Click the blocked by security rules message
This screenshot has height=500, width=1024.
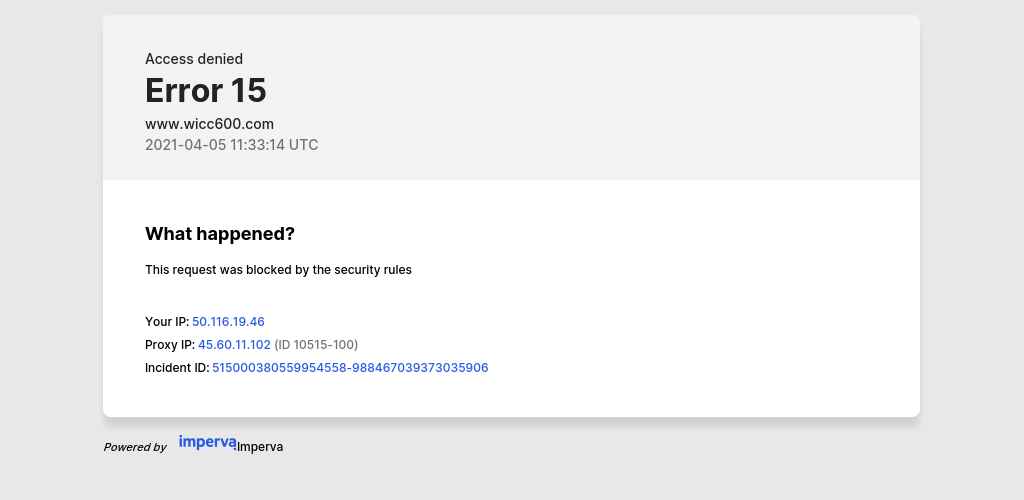(x=278, y=270)
